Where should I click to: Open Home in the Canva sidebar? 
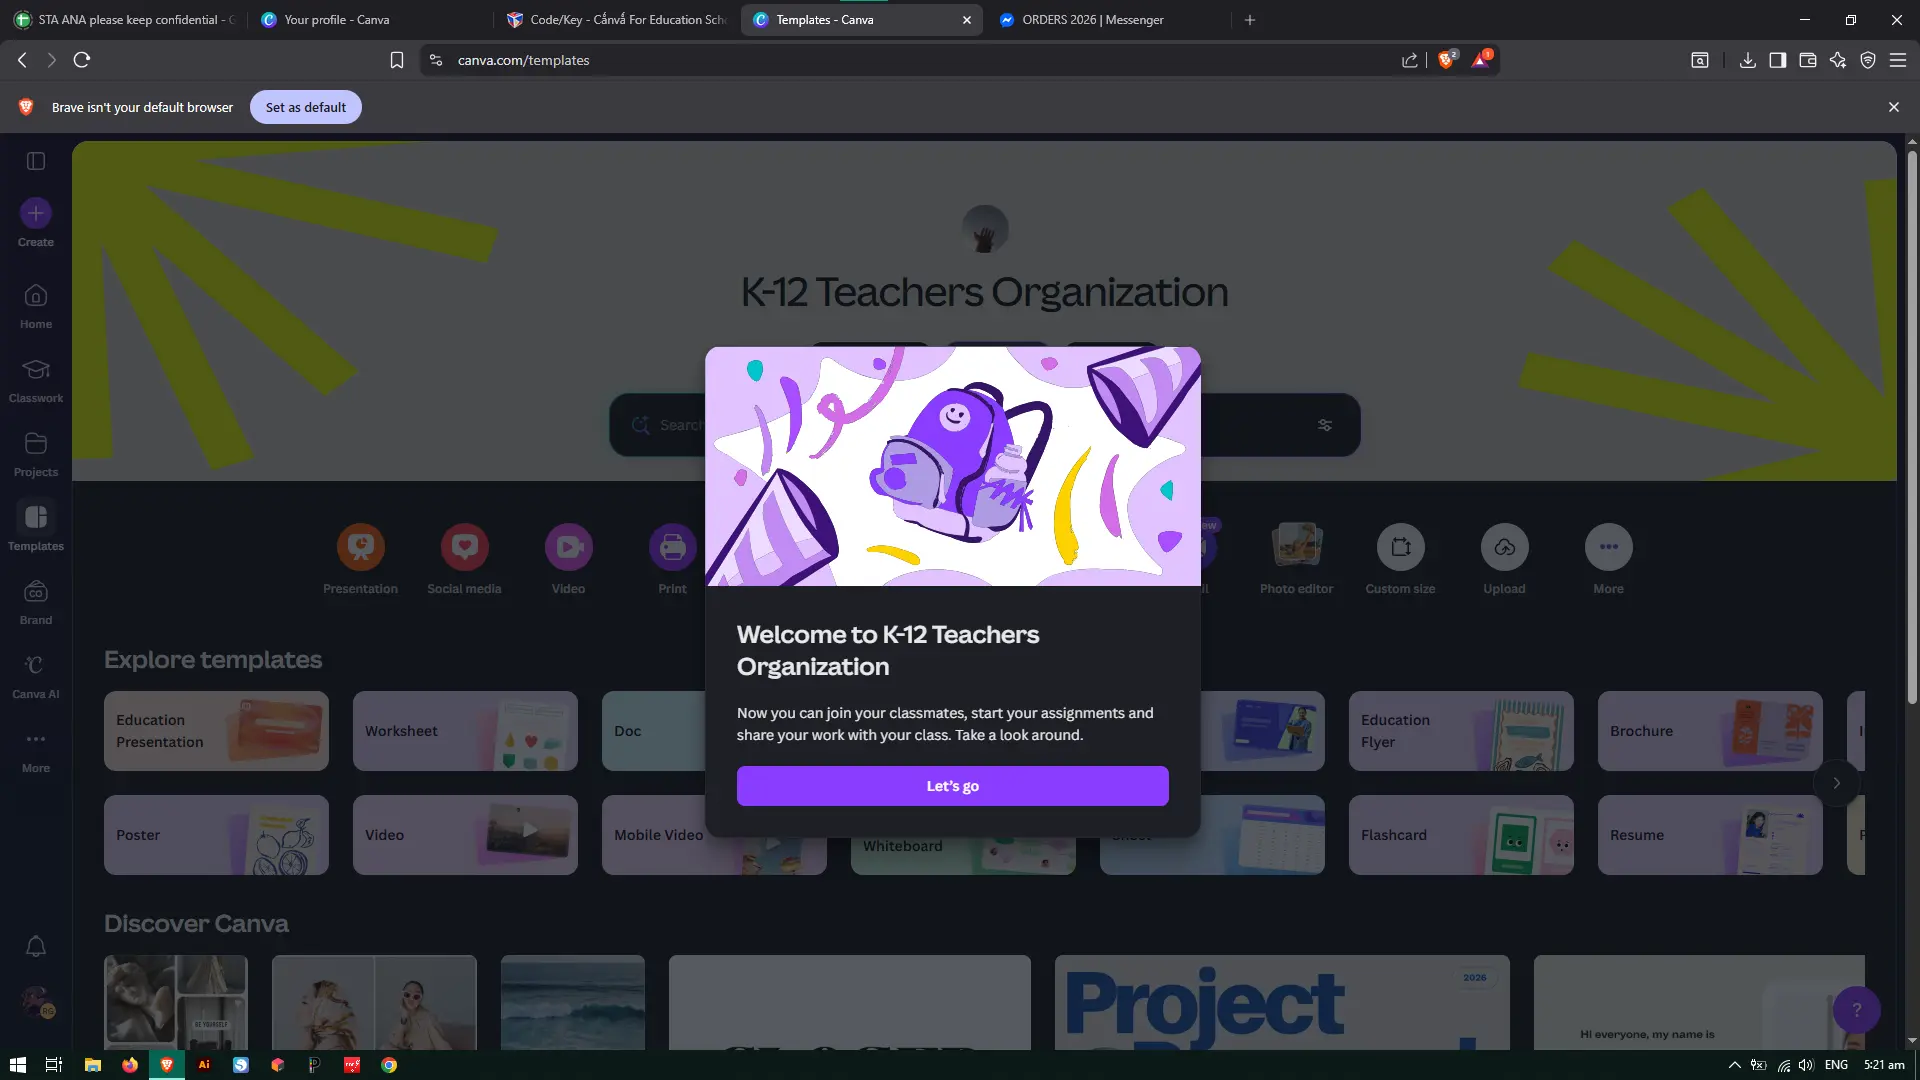tap(36, 306)
